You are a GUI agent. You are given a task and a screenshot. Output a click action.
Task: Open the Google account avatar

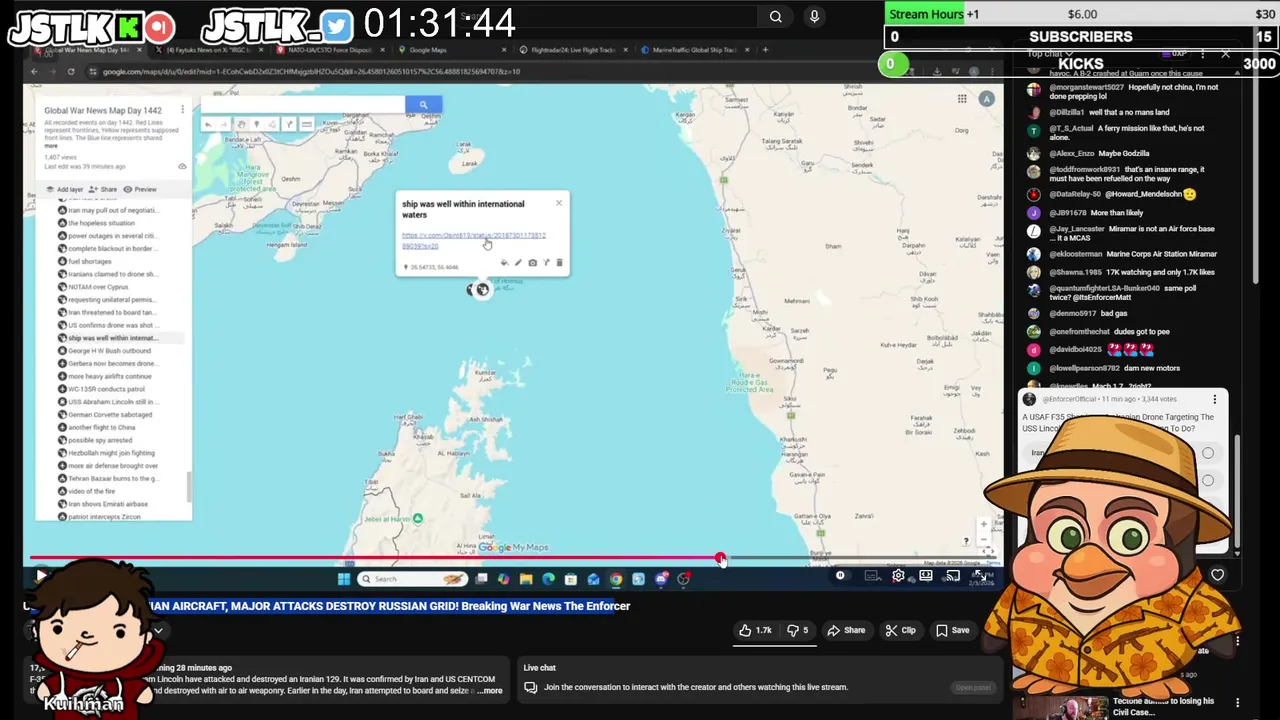click(987, 98)
